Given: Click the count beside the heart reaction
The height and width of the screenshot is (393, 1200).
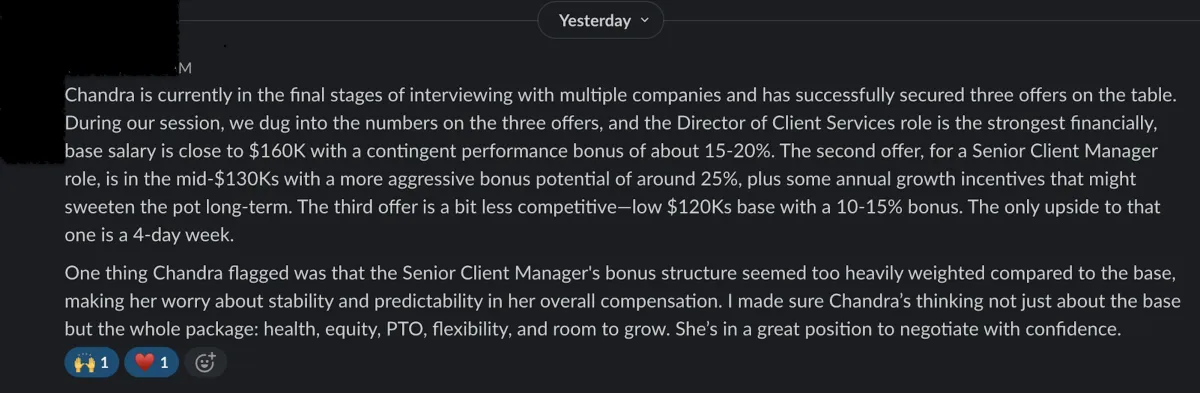Looking at the screenshot, I should 165,363.
